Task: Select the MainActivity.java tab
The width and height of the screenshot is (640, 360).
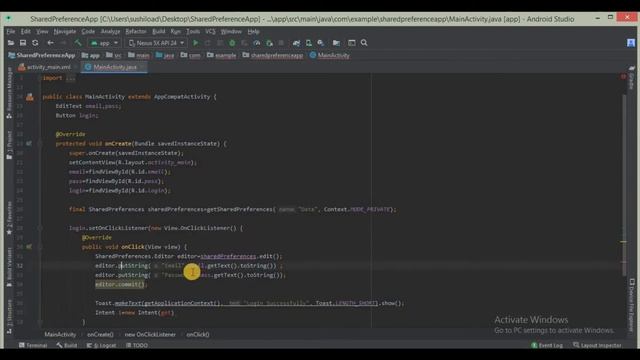Action: 115,67
